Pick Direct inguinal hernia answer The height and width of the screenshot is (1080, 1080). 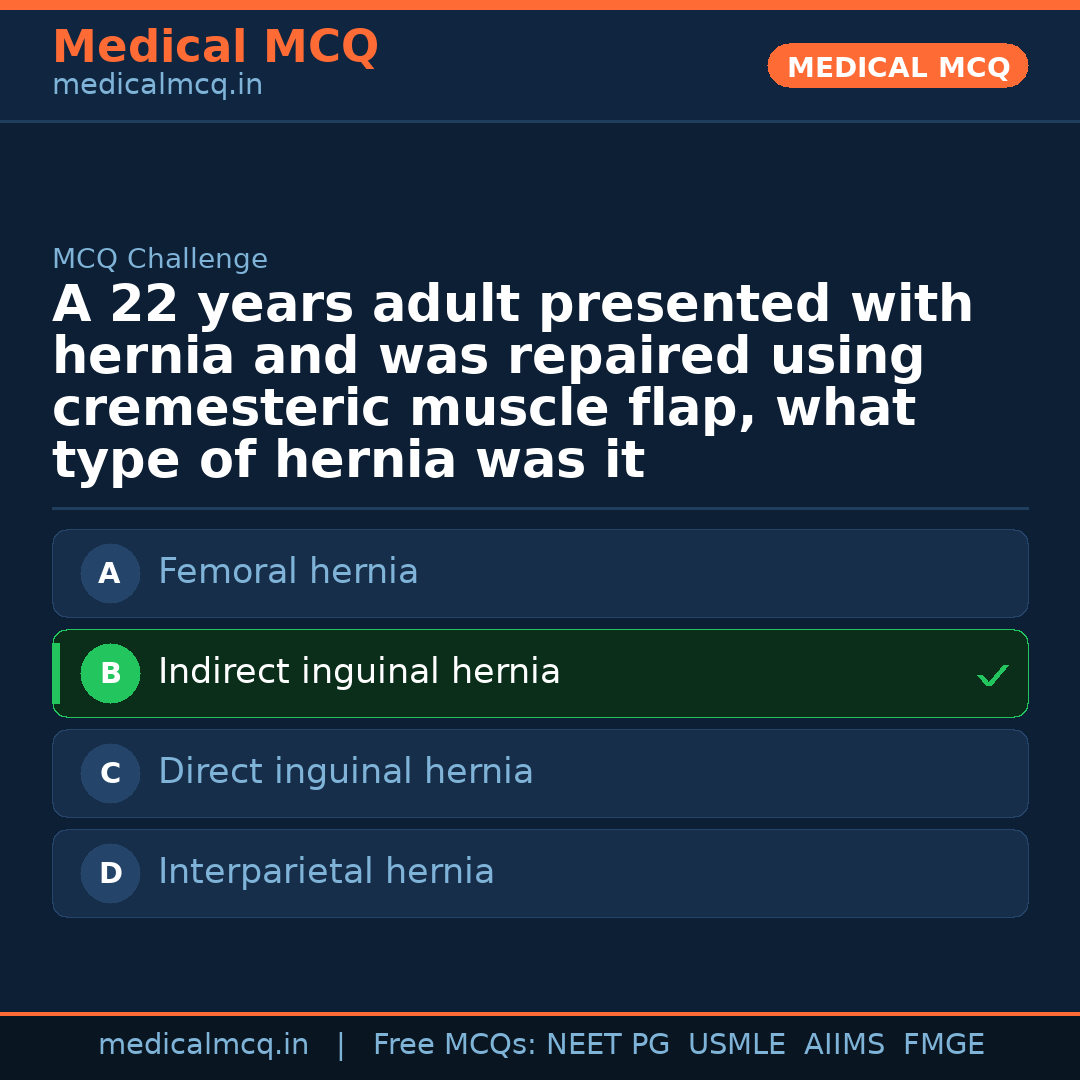click(x=345, y=772)
